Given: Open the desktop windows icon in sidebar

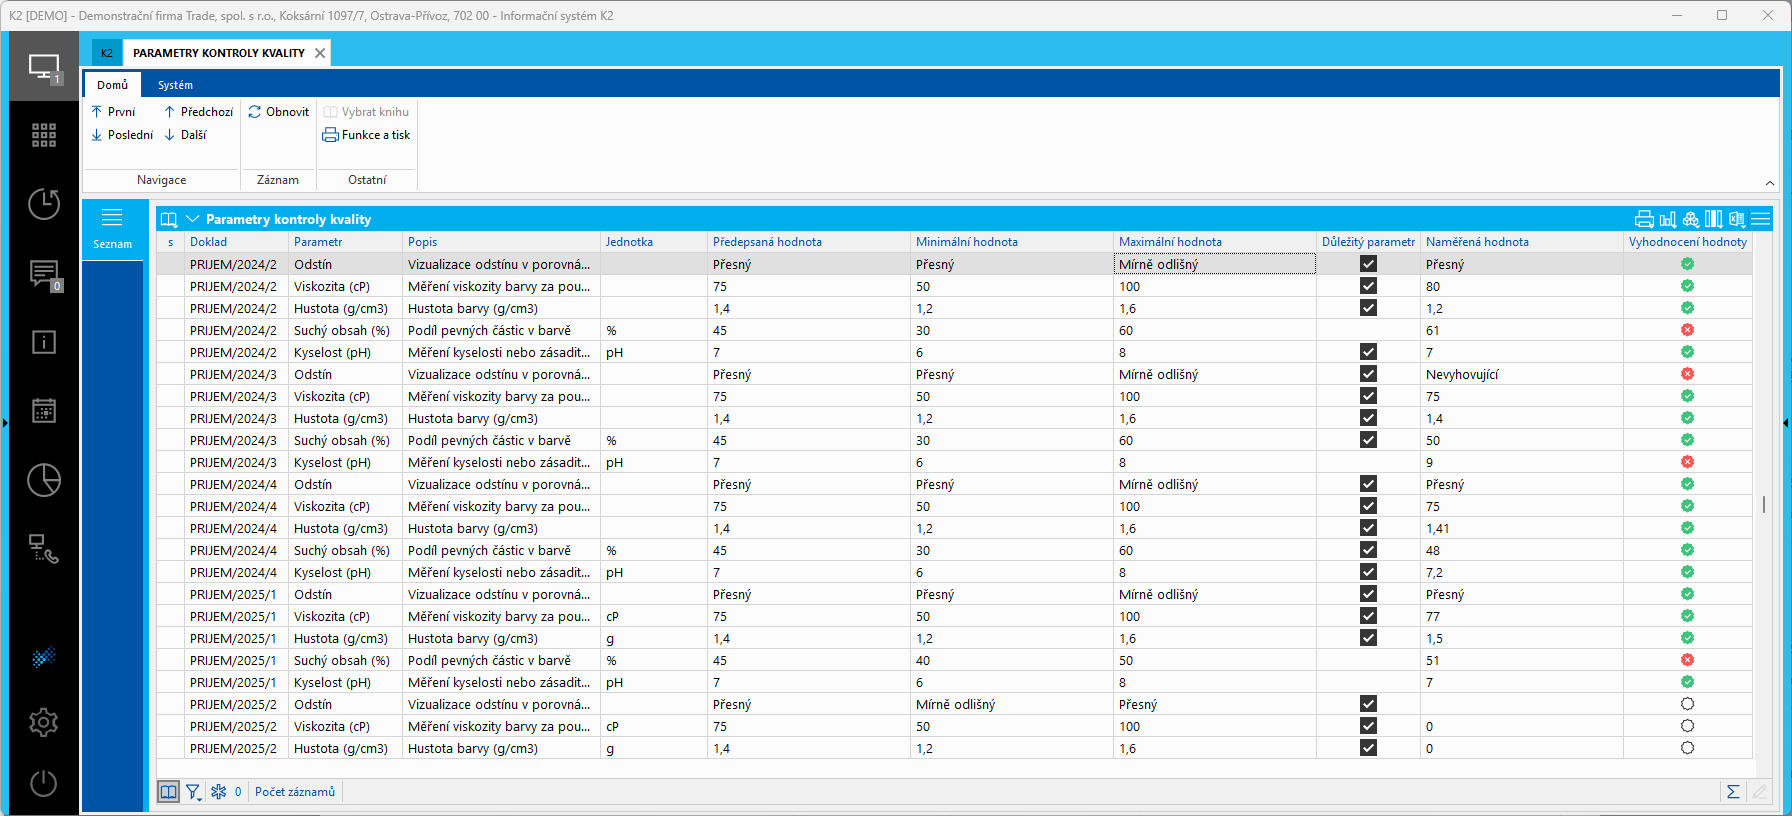Looking at the screenshot, I should 44,67.
